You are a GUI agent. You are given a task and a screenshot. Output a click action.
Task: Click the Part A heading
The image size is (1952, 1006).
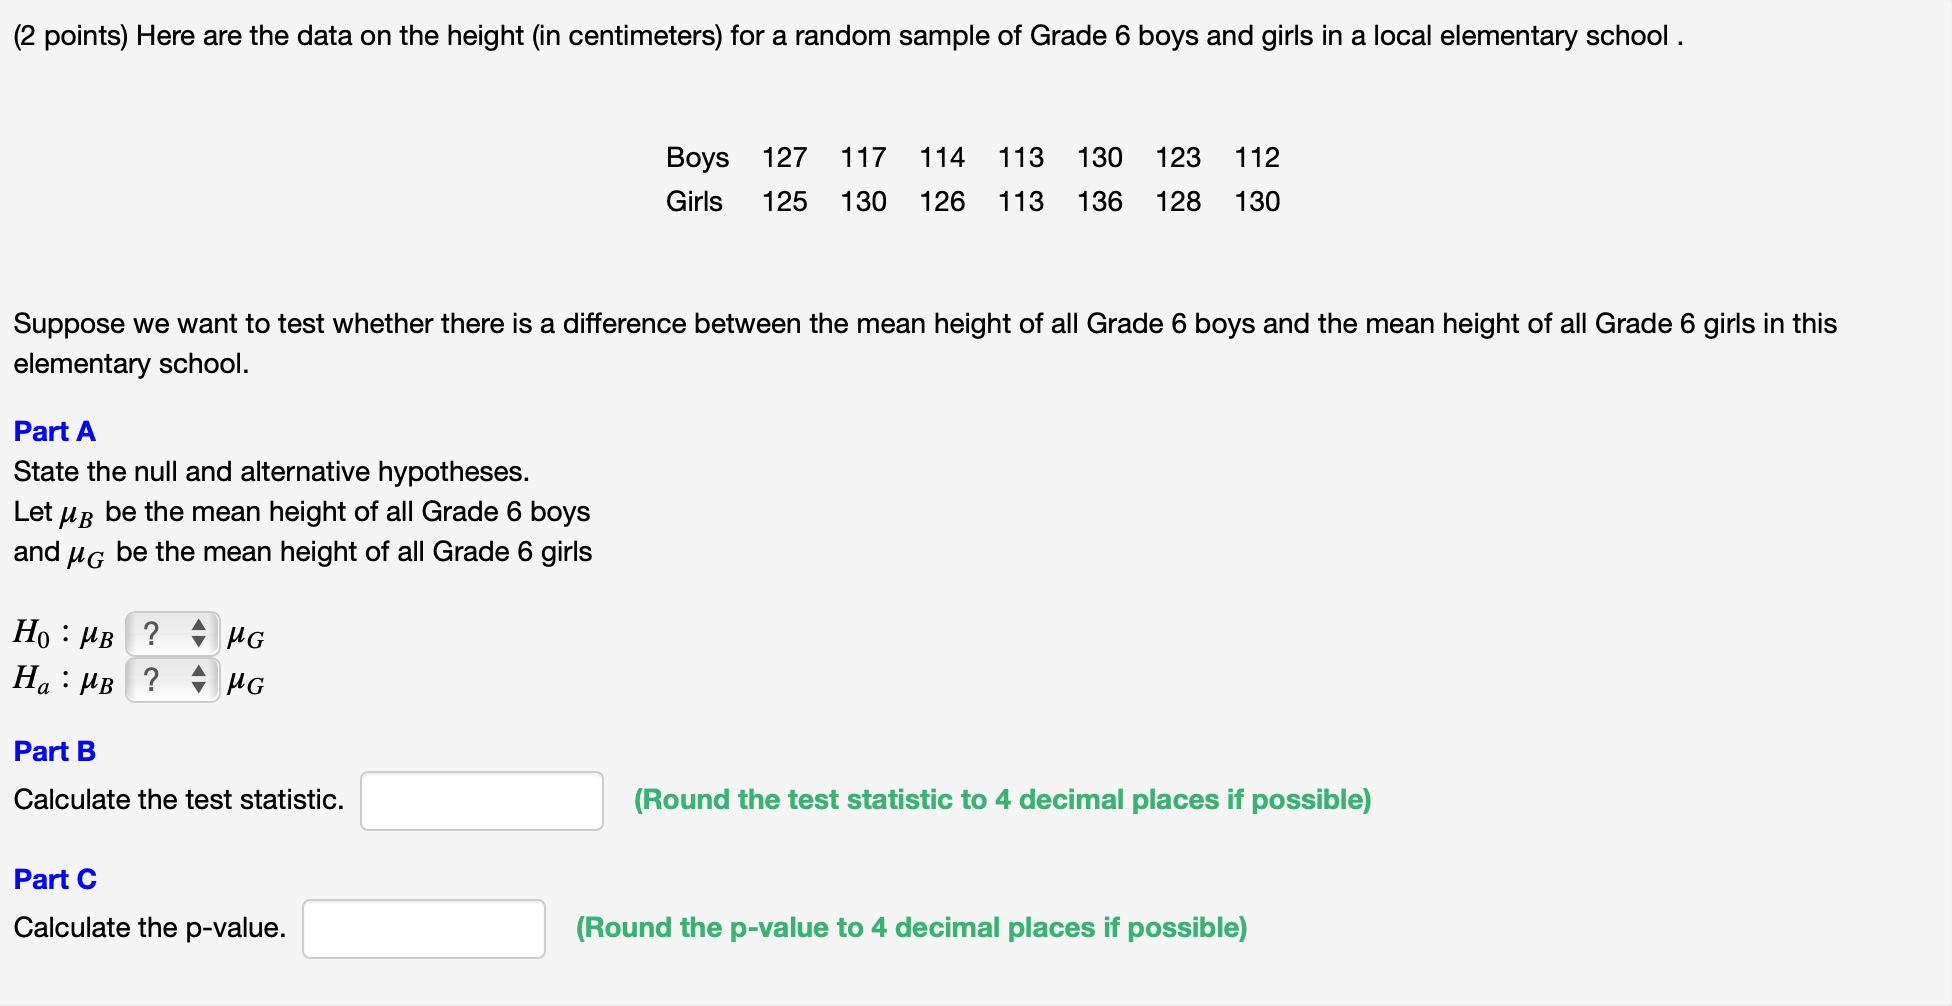click(x=54, y=431)
